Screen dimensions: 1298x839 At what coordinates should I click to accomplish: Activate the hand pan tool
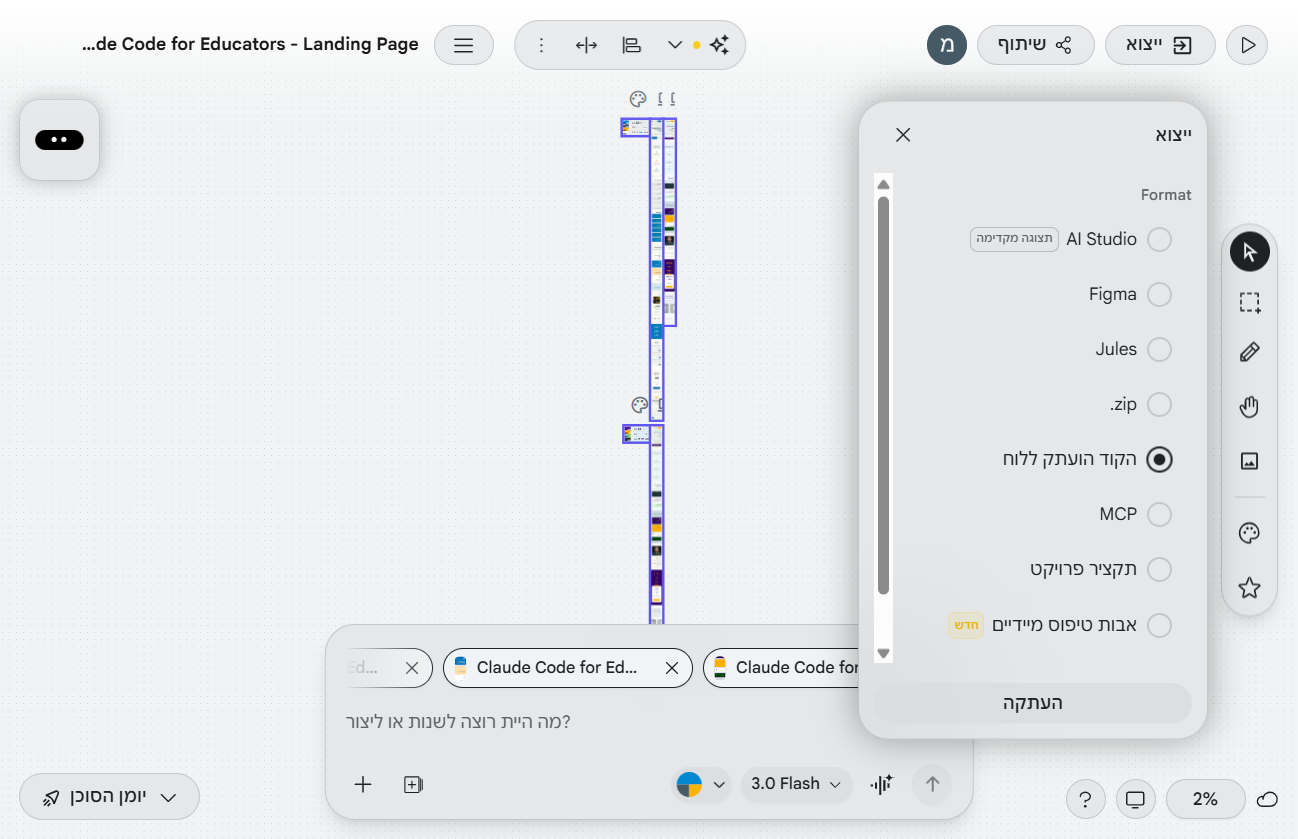(x=1249, y=407)
